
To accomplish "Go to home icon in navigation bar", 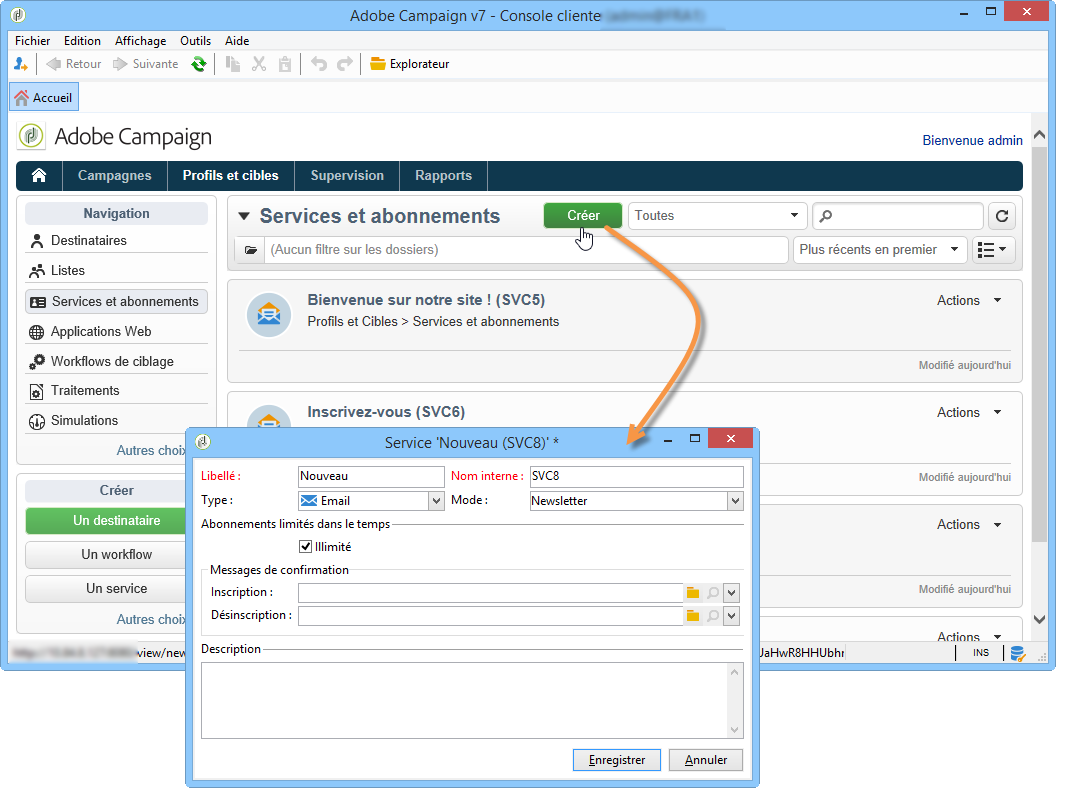I will point(39,176).
